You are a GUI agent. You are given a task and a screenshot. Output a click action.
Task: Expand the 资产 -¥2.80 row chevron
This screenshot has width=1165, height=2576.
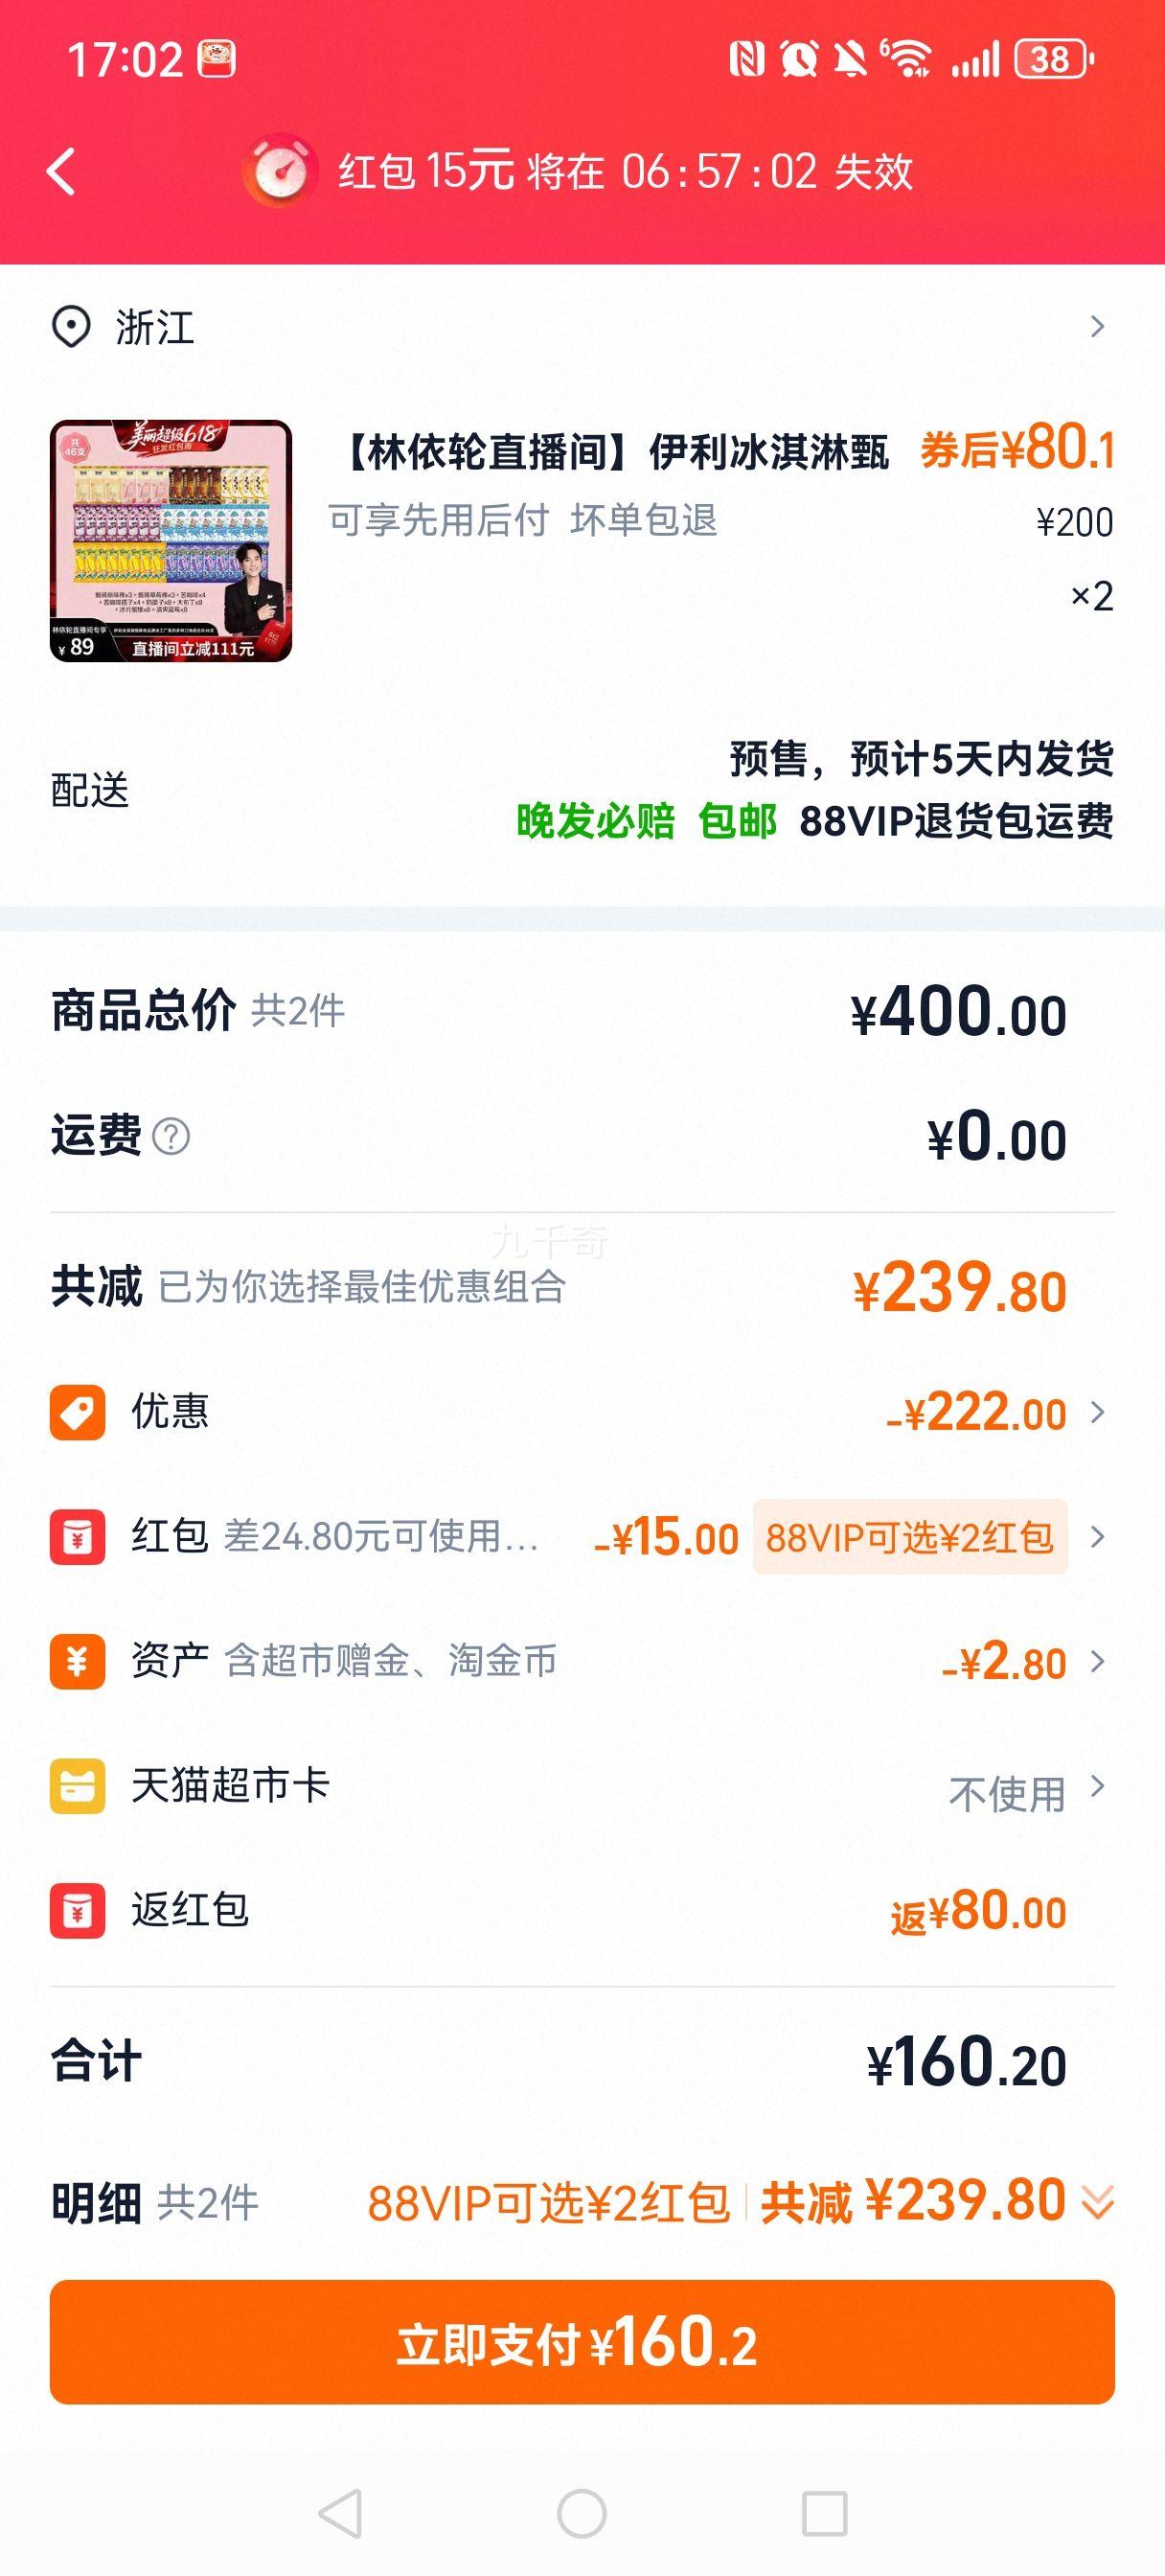click(x=1097, y=1661)
